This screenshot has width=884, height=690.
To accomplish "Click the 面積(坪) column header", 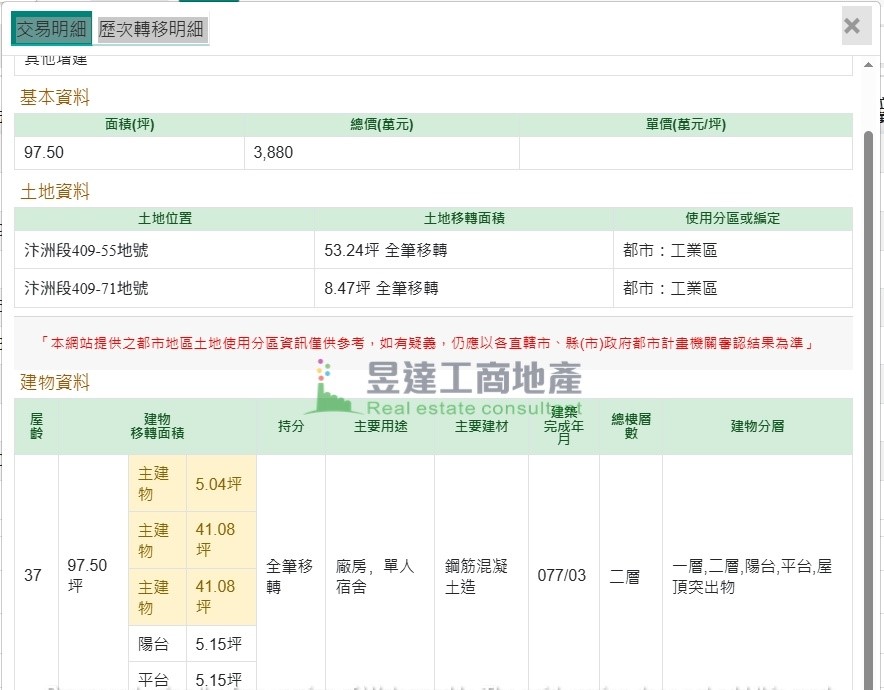I will 129,125.
